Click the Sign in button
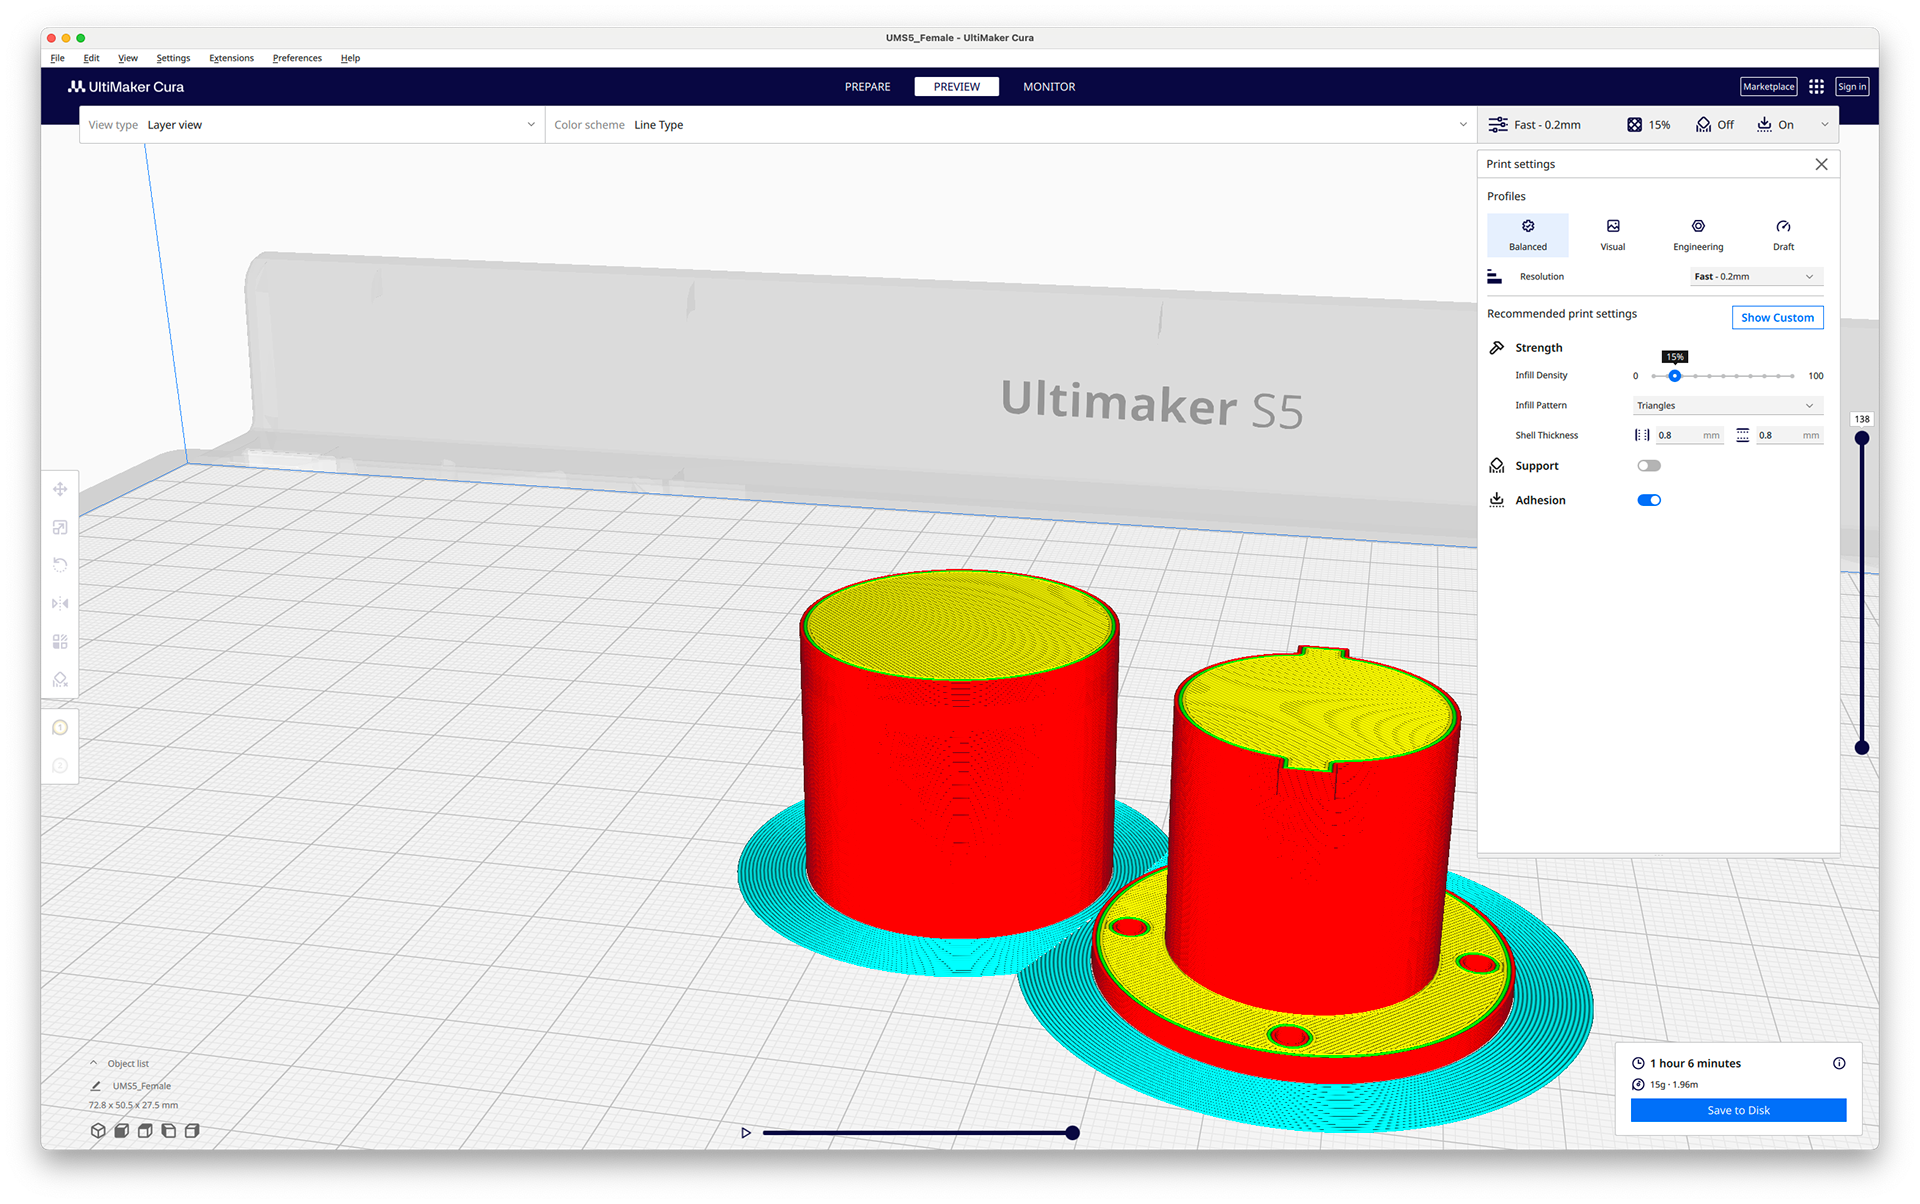Viewport: 1920px width, 1204px height. pos(1852,87)
